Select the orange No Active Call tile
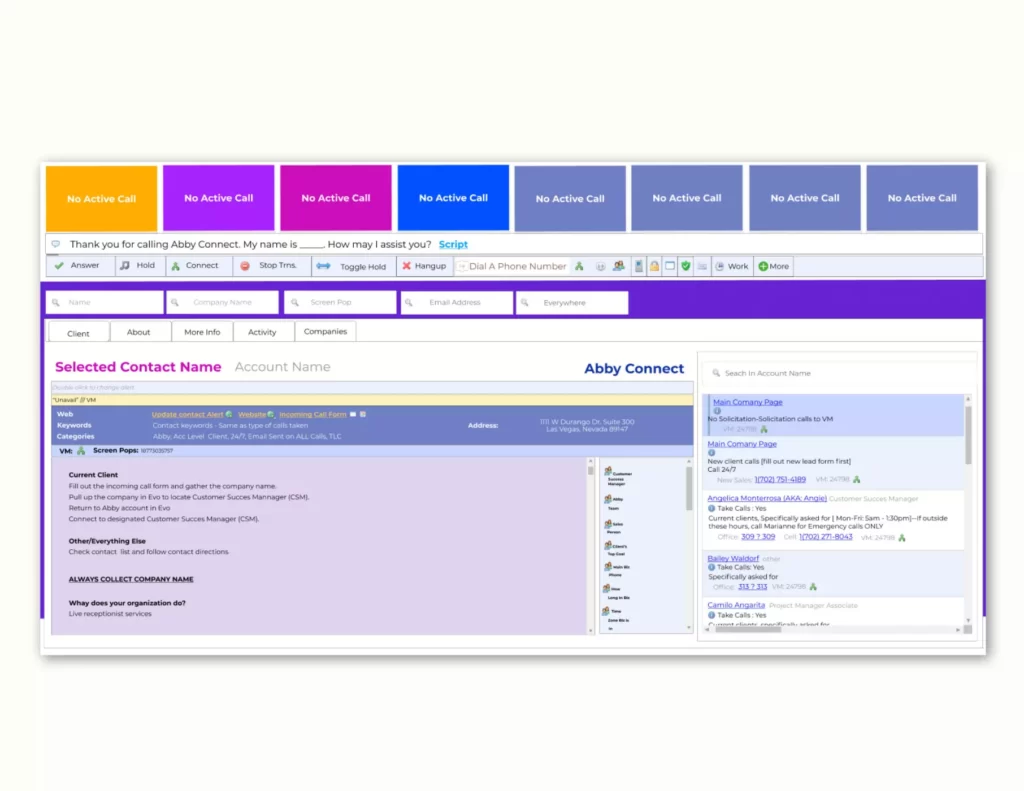 [x=101, y=198]
